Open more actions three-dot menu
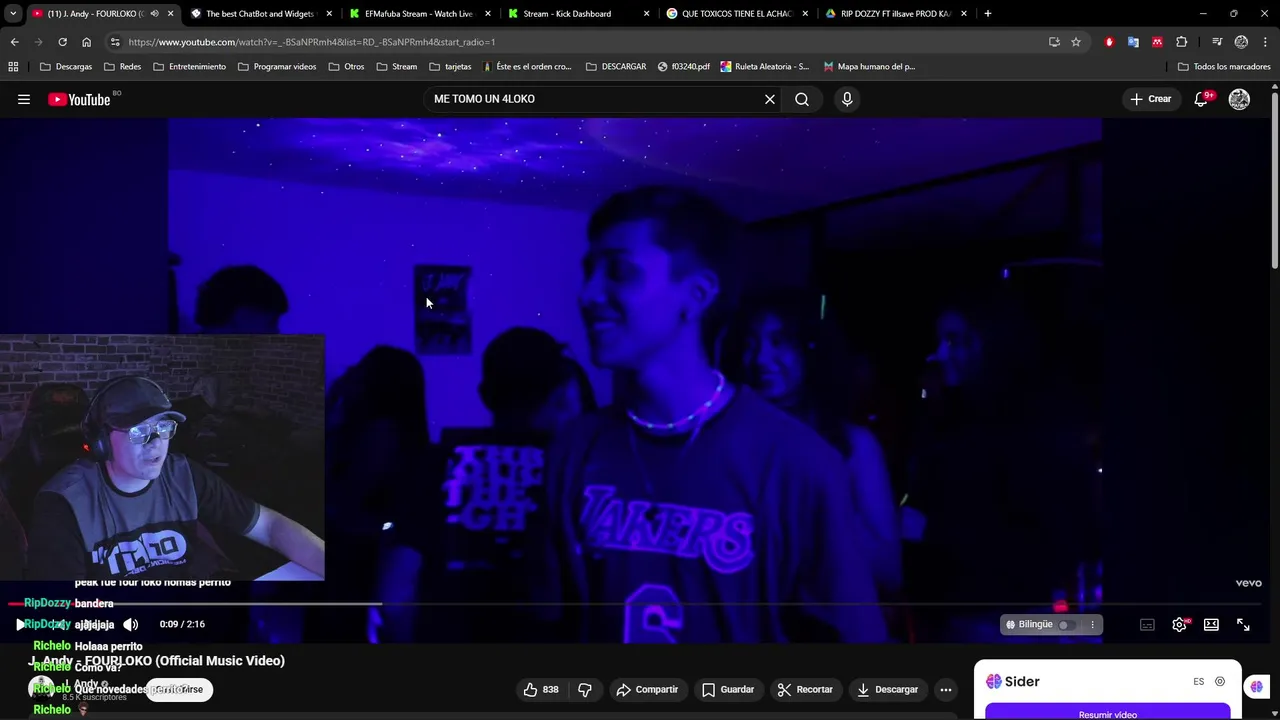Image resolution: width=1280 pixels, height=720 pixels. point(946,689)
